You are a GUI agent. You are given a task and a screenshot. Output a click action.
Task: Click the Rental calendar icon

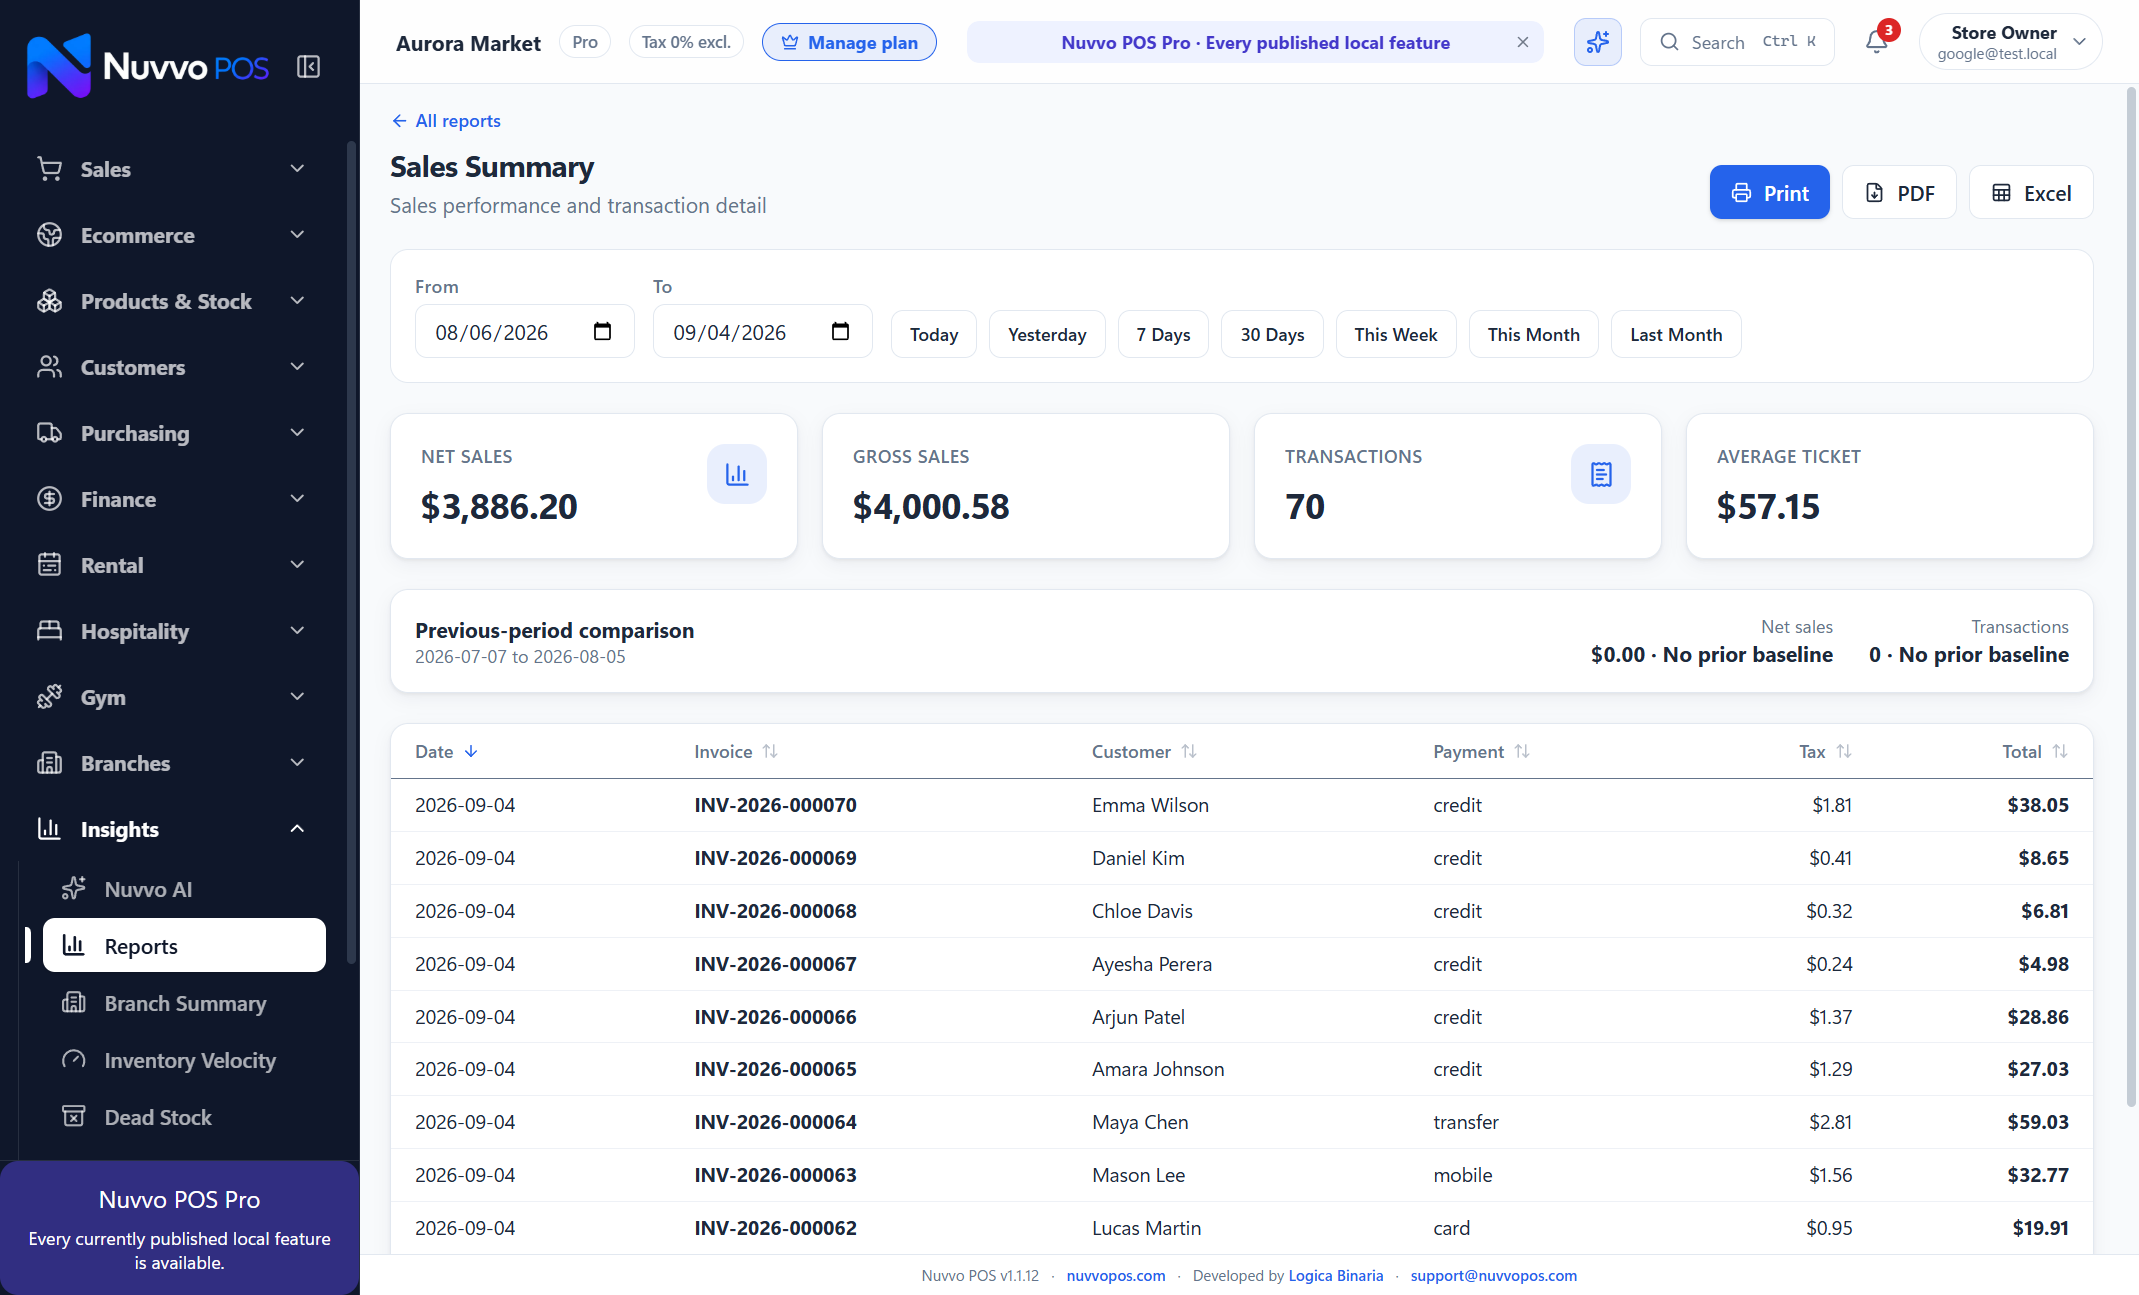click(x=49, y=565)
